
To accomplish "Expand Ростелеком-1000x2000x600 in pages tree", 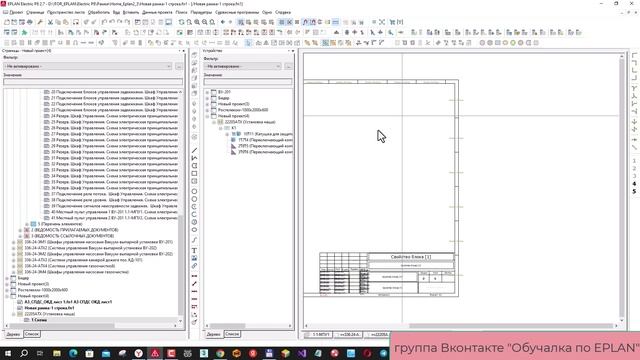I will click(7, 290).
